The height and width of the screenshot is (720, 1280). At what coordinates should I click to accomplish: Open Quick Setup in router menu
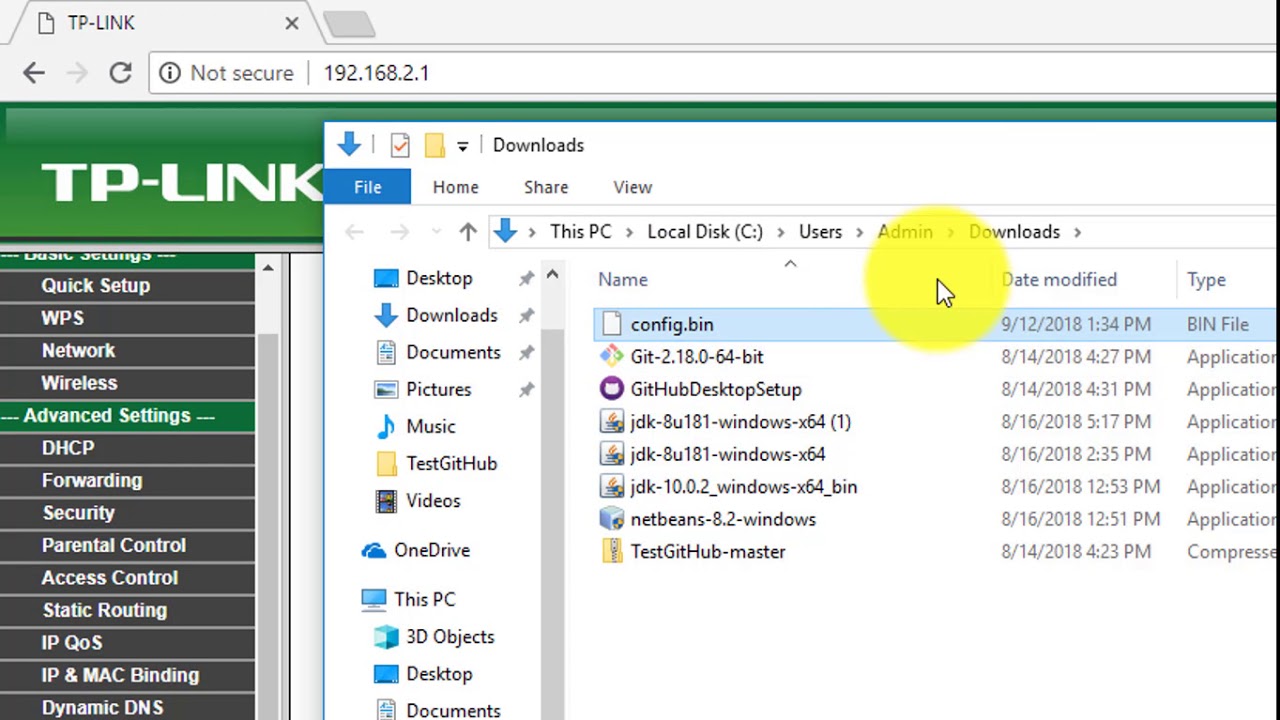pyautogui.click(x=96, y=286)
